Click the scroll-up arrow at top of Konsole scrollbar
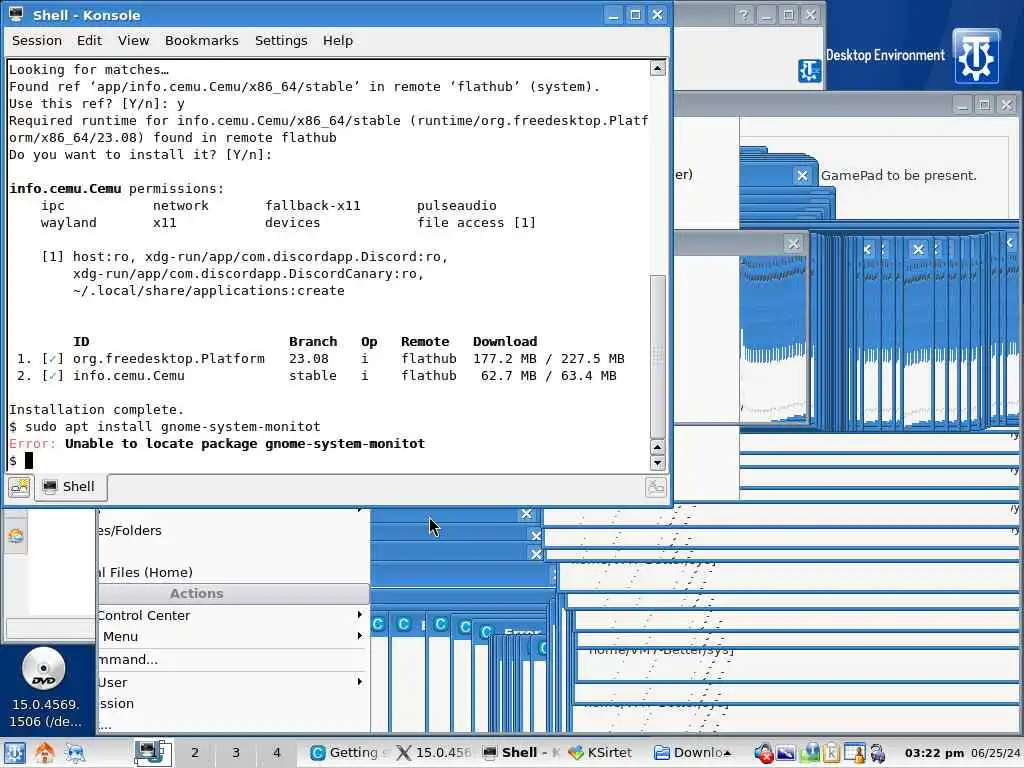The height and width of the screenshot is (768, 1024). (x=658, y=68)
